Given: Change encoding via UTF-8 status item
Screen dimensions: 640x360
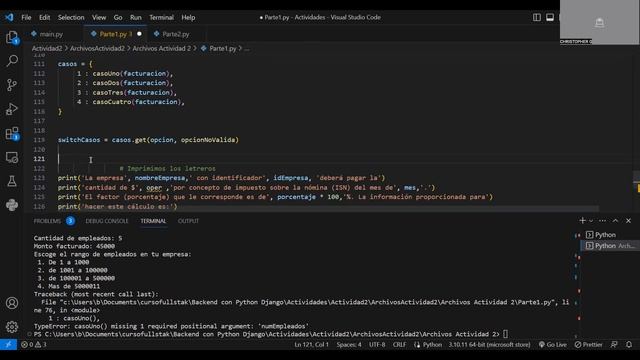Looking at the screenshot, I should pos(377,344).
